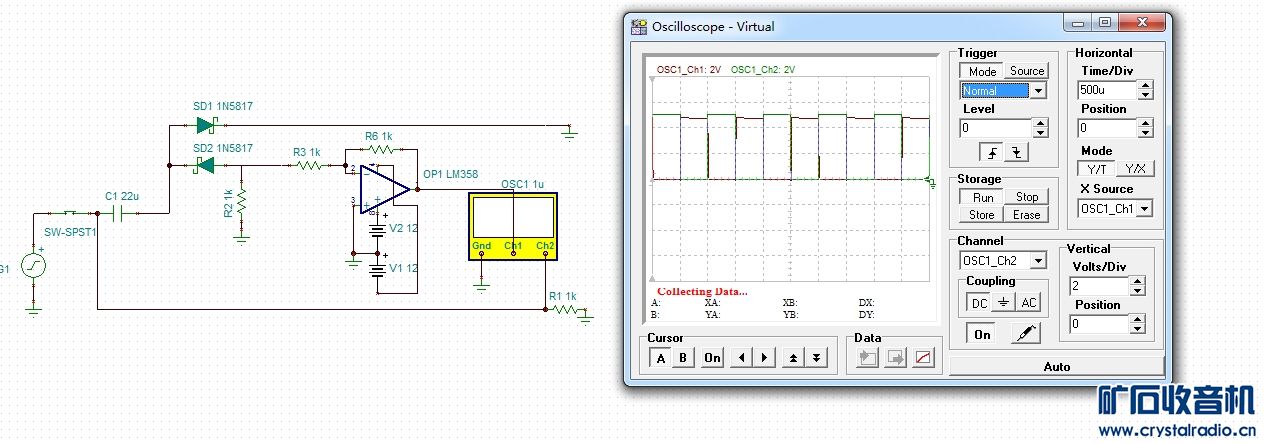Move cursor left with arrow button
This screenshot has width=1264, height=443.
[x=741, y=357]
